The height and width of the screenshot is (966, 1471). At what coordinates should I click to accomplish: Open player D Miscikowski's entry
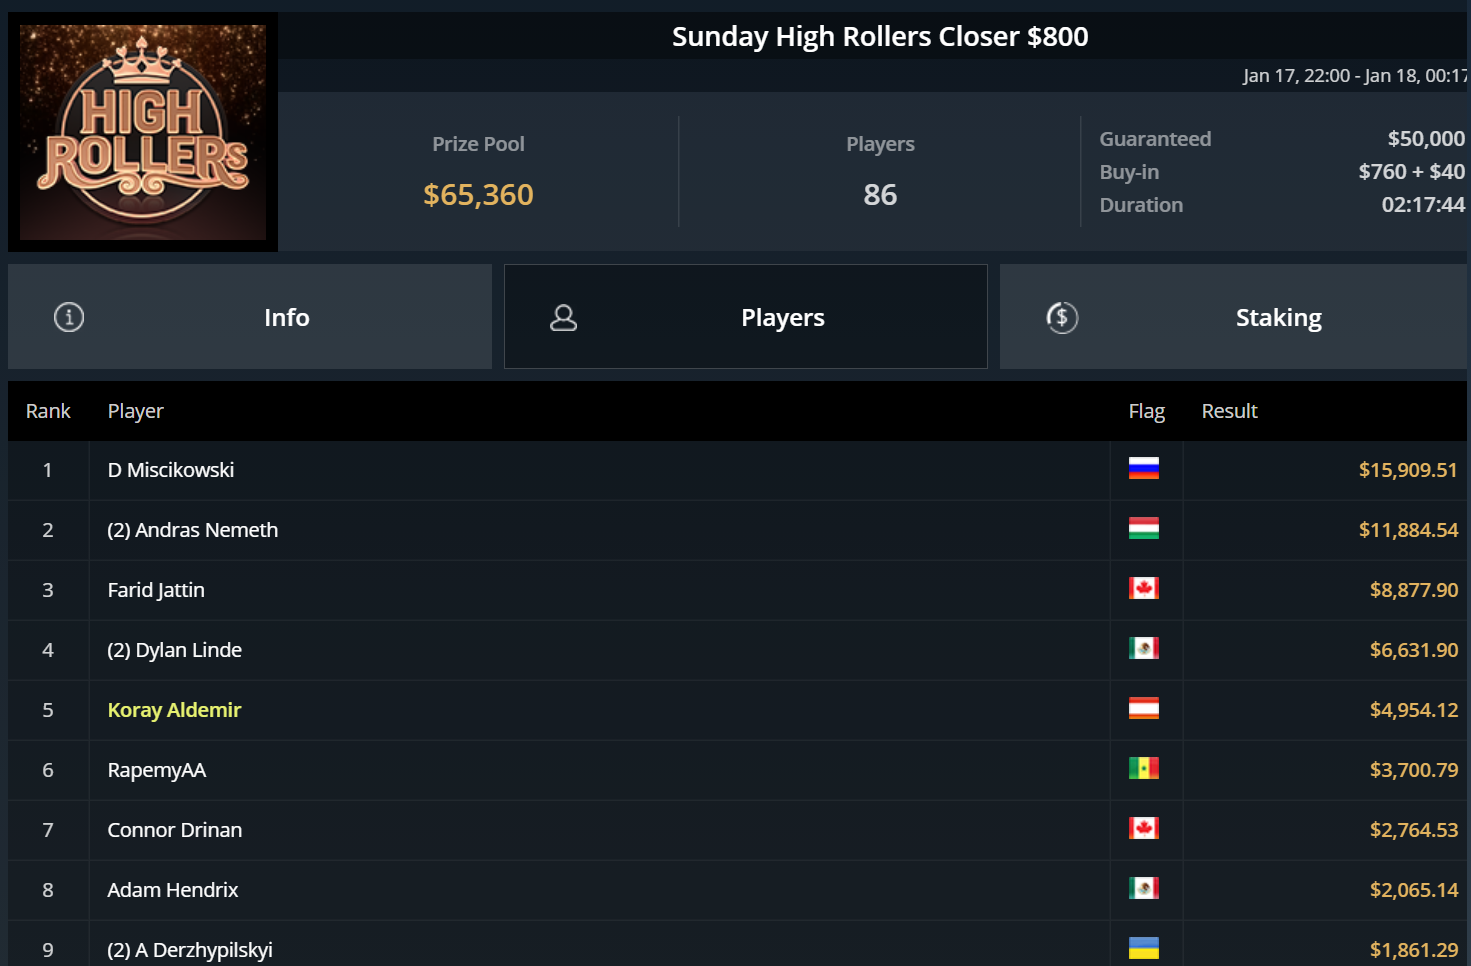point(171,470)
